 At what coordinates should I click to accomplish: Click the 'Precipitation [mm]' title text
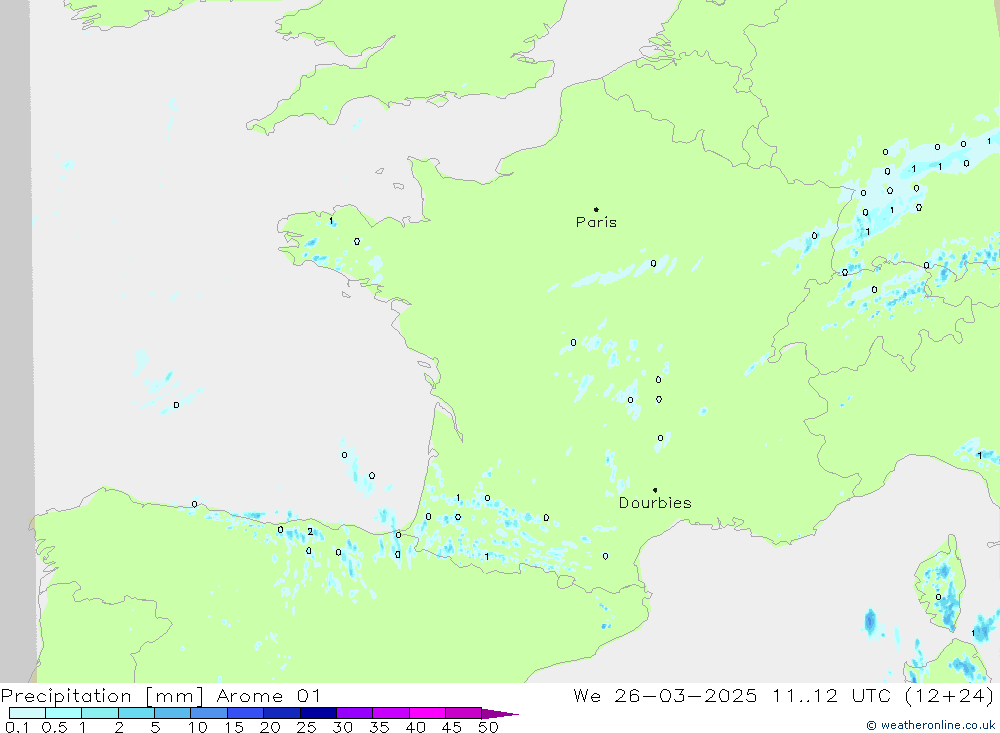coord(102,696)
